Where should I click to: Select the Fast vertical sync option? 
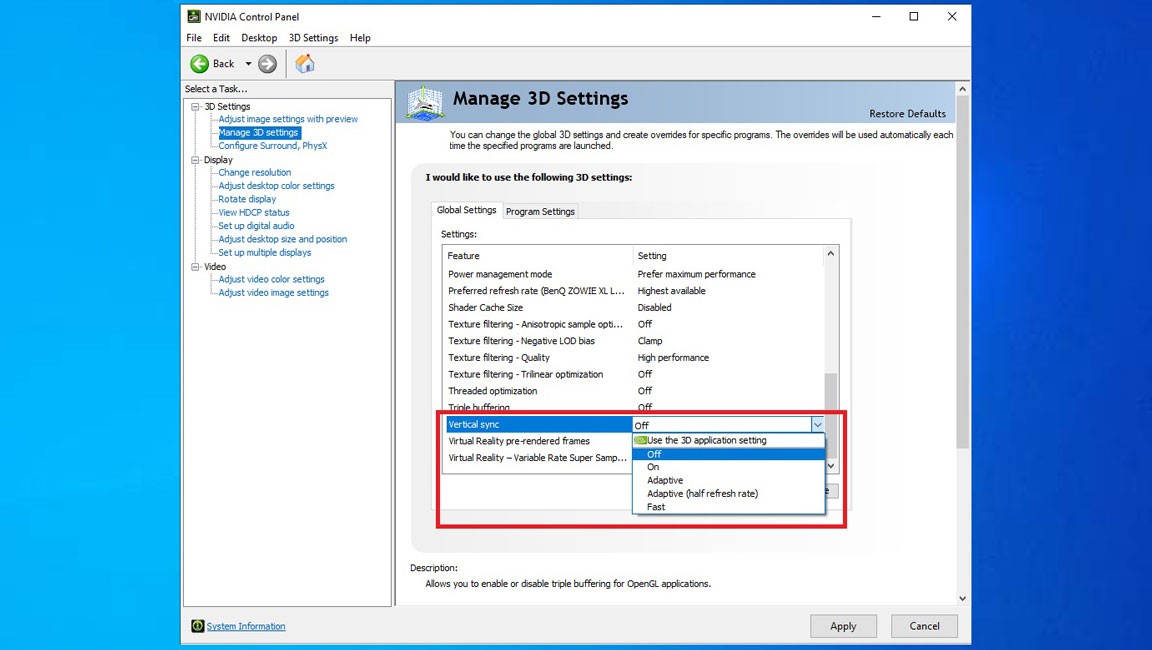coord(656,507)
